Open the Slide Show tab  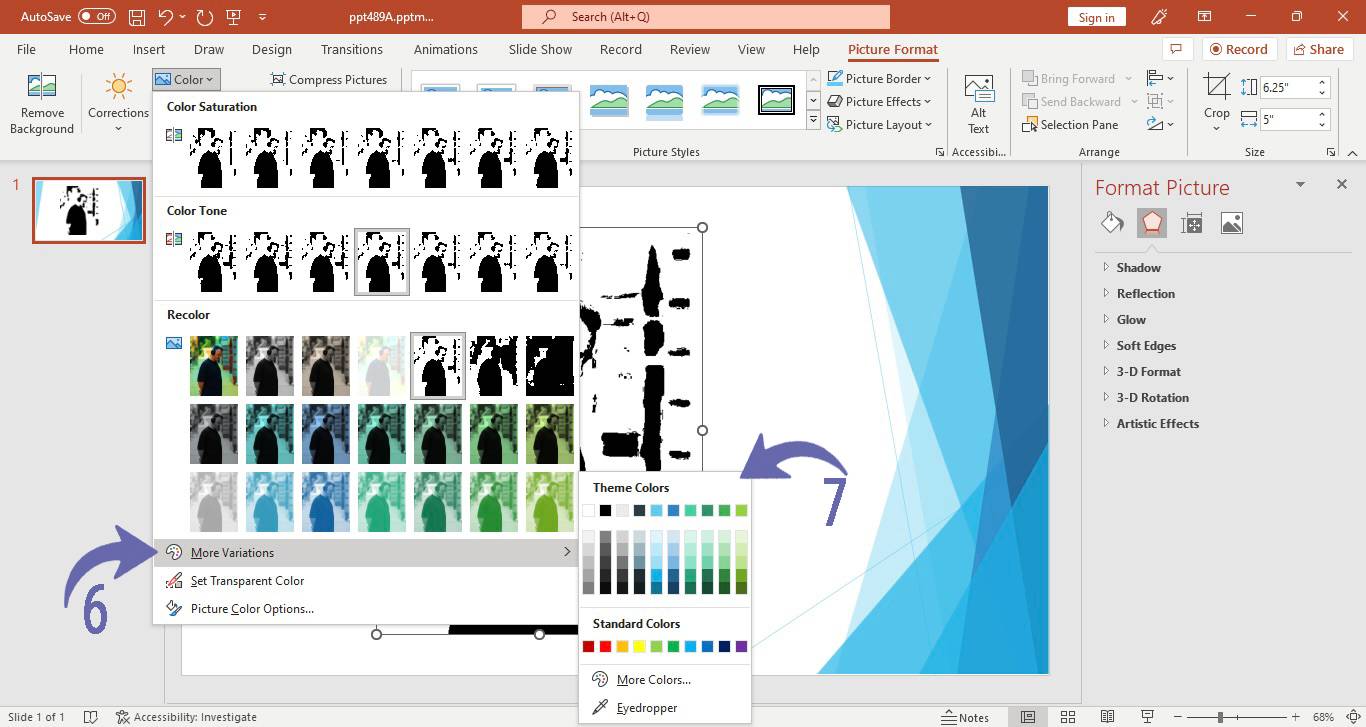[x=540, y=49]
